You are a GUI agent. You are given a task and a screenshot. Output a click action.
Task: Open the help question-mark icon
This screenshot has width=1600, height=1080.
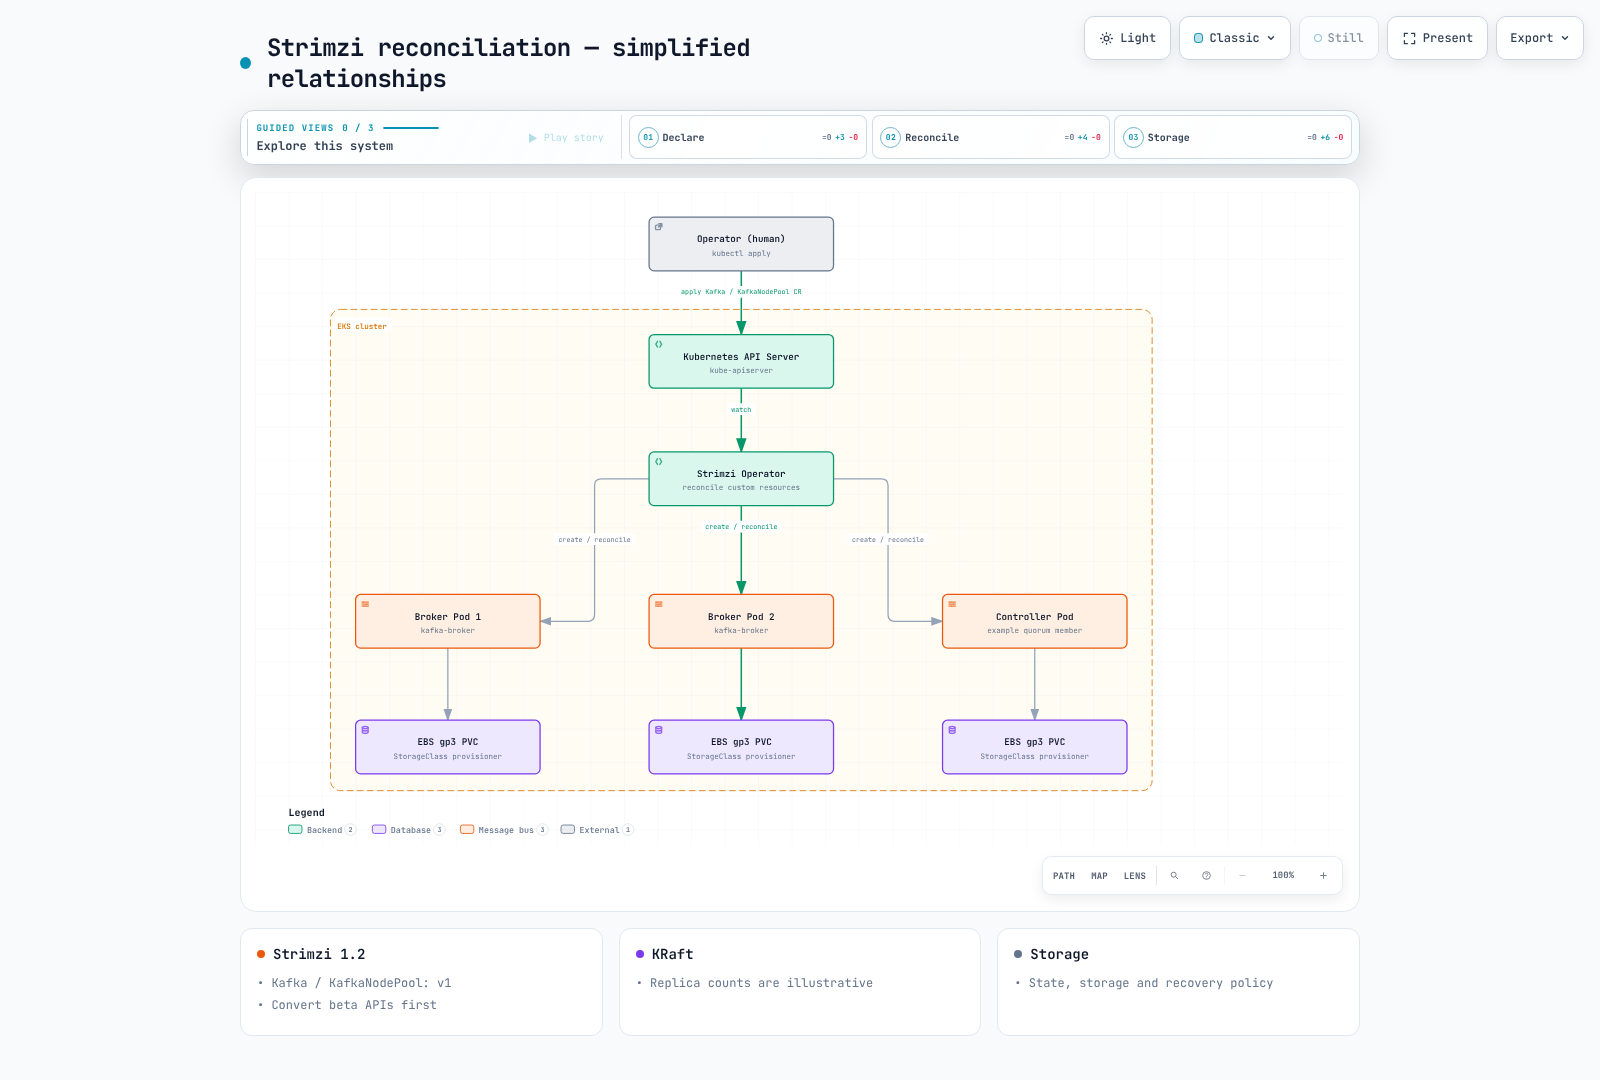click(x=1207, y=876)
